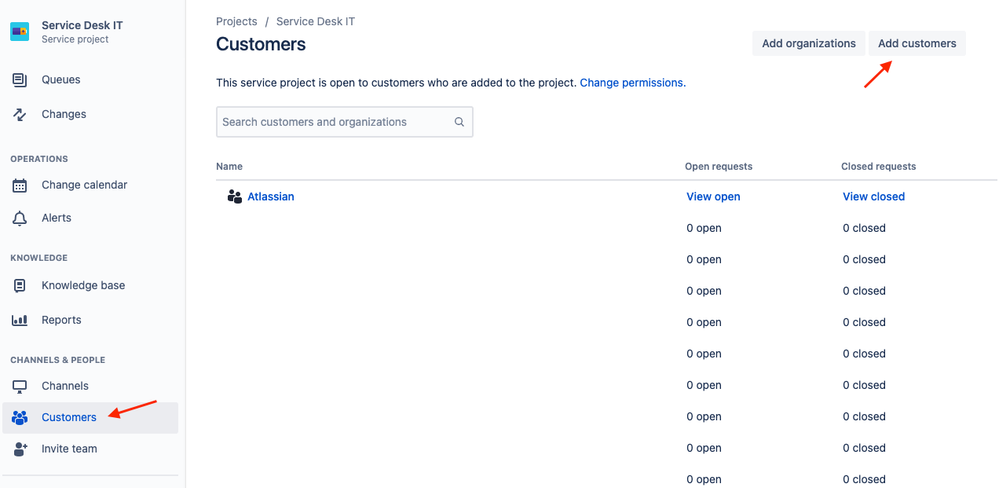Click the Alerts bell icon
The width and height of the screenshot is (999, 488).
(x=20, y=219)
